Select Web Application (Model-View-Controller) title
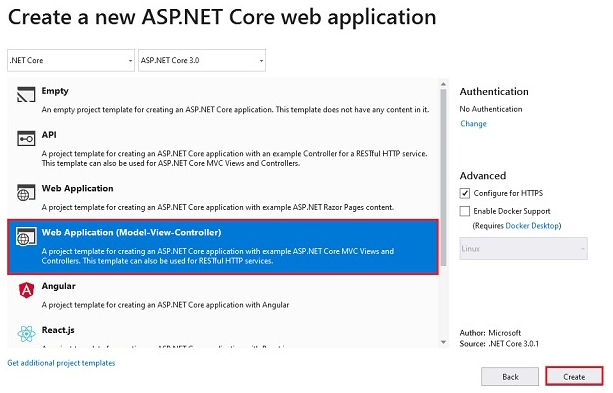The width and height of the screenshot is (613, 393). (x=131, y=232)
